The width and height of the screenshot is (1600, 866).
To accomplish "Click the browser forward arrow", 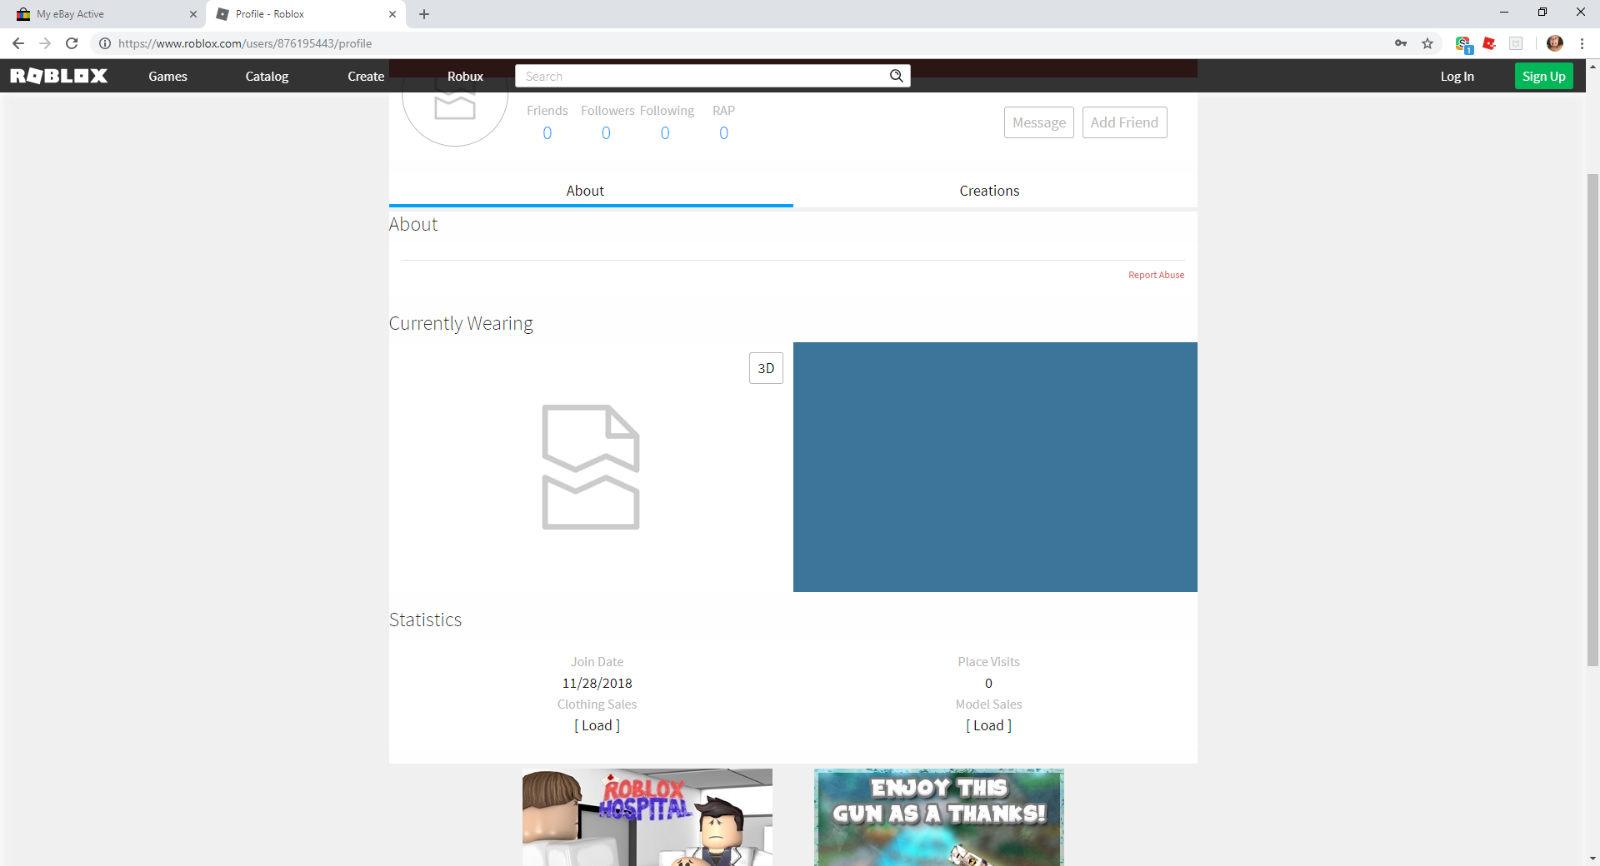I will tap(45, 43).
